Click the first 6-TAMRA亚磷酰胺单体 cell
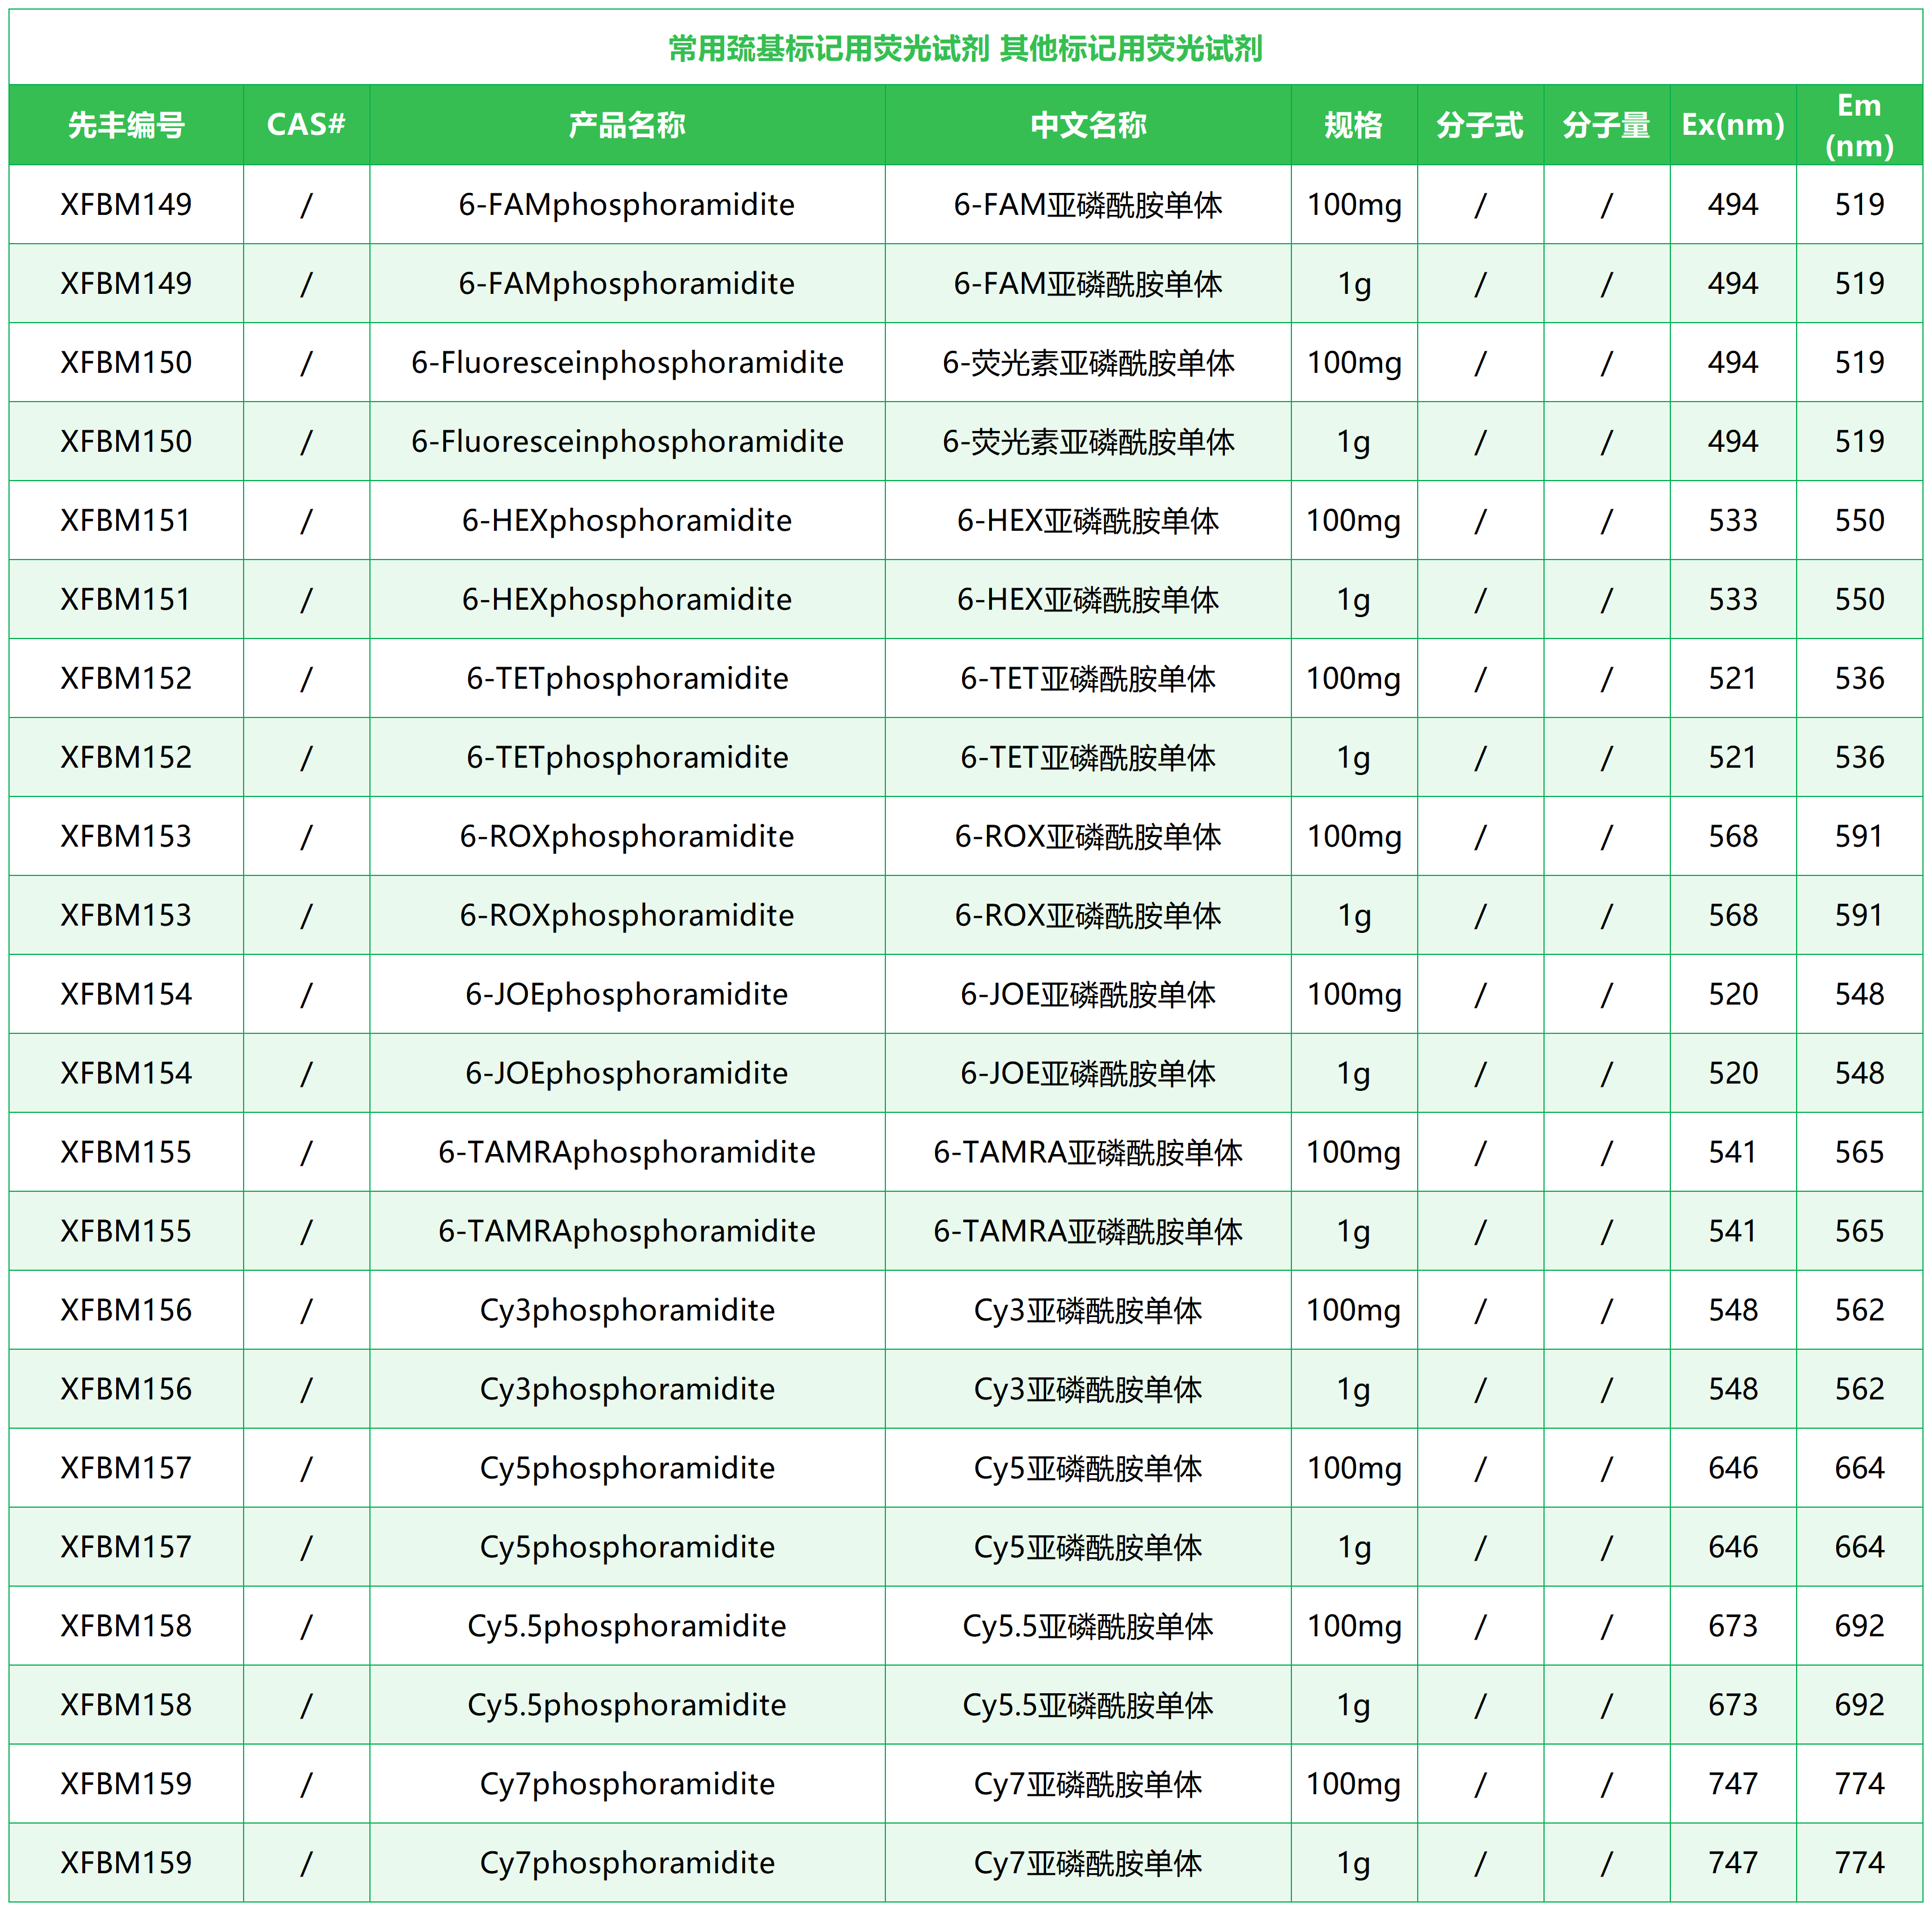This screenshot has height=1911, width=1932. 1088,1152
